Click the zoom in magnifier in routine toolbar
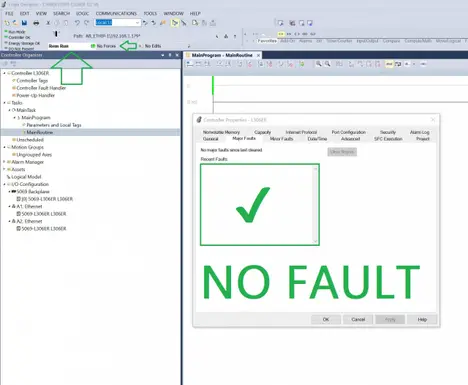The width and height of the screenshot is (468, 385). (x=319, y=64)
